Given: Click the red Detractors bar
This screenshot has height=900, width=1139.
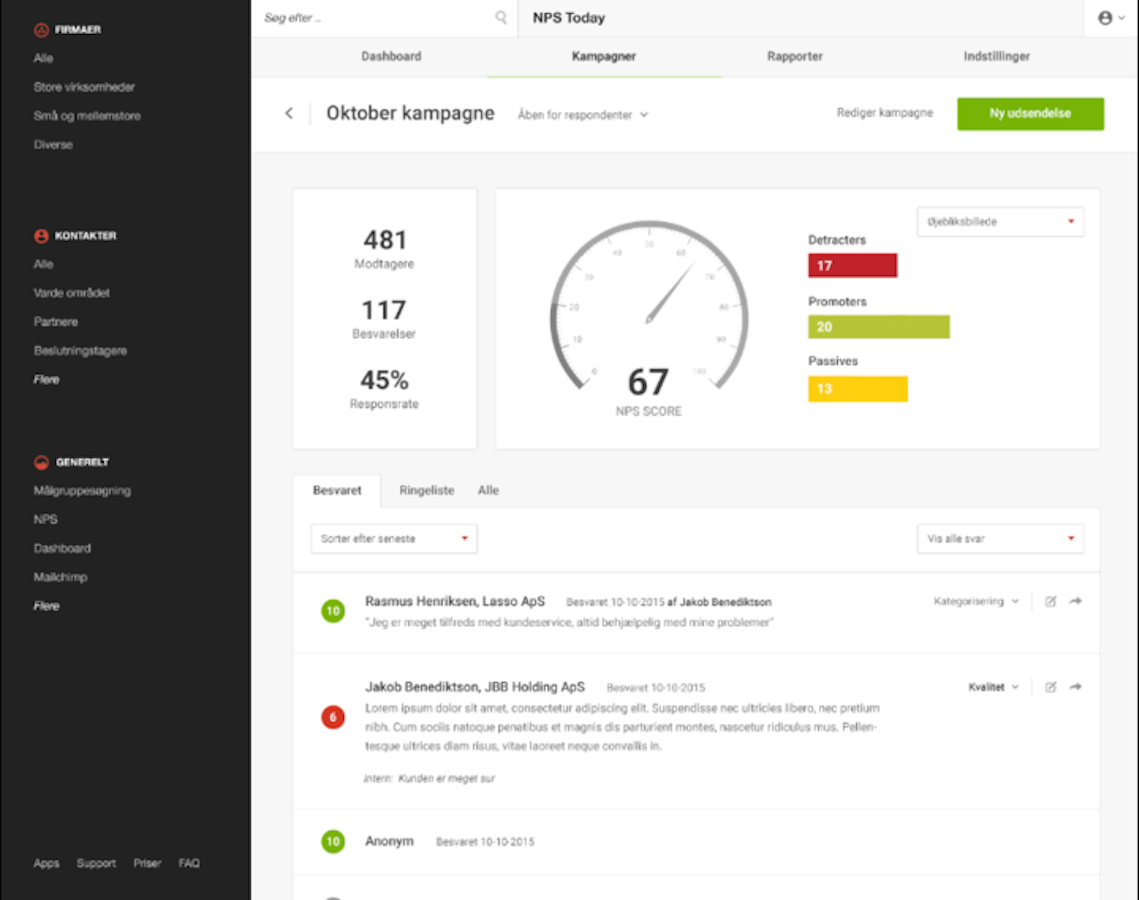Looking at the screenshot, I should pos(852,266).
